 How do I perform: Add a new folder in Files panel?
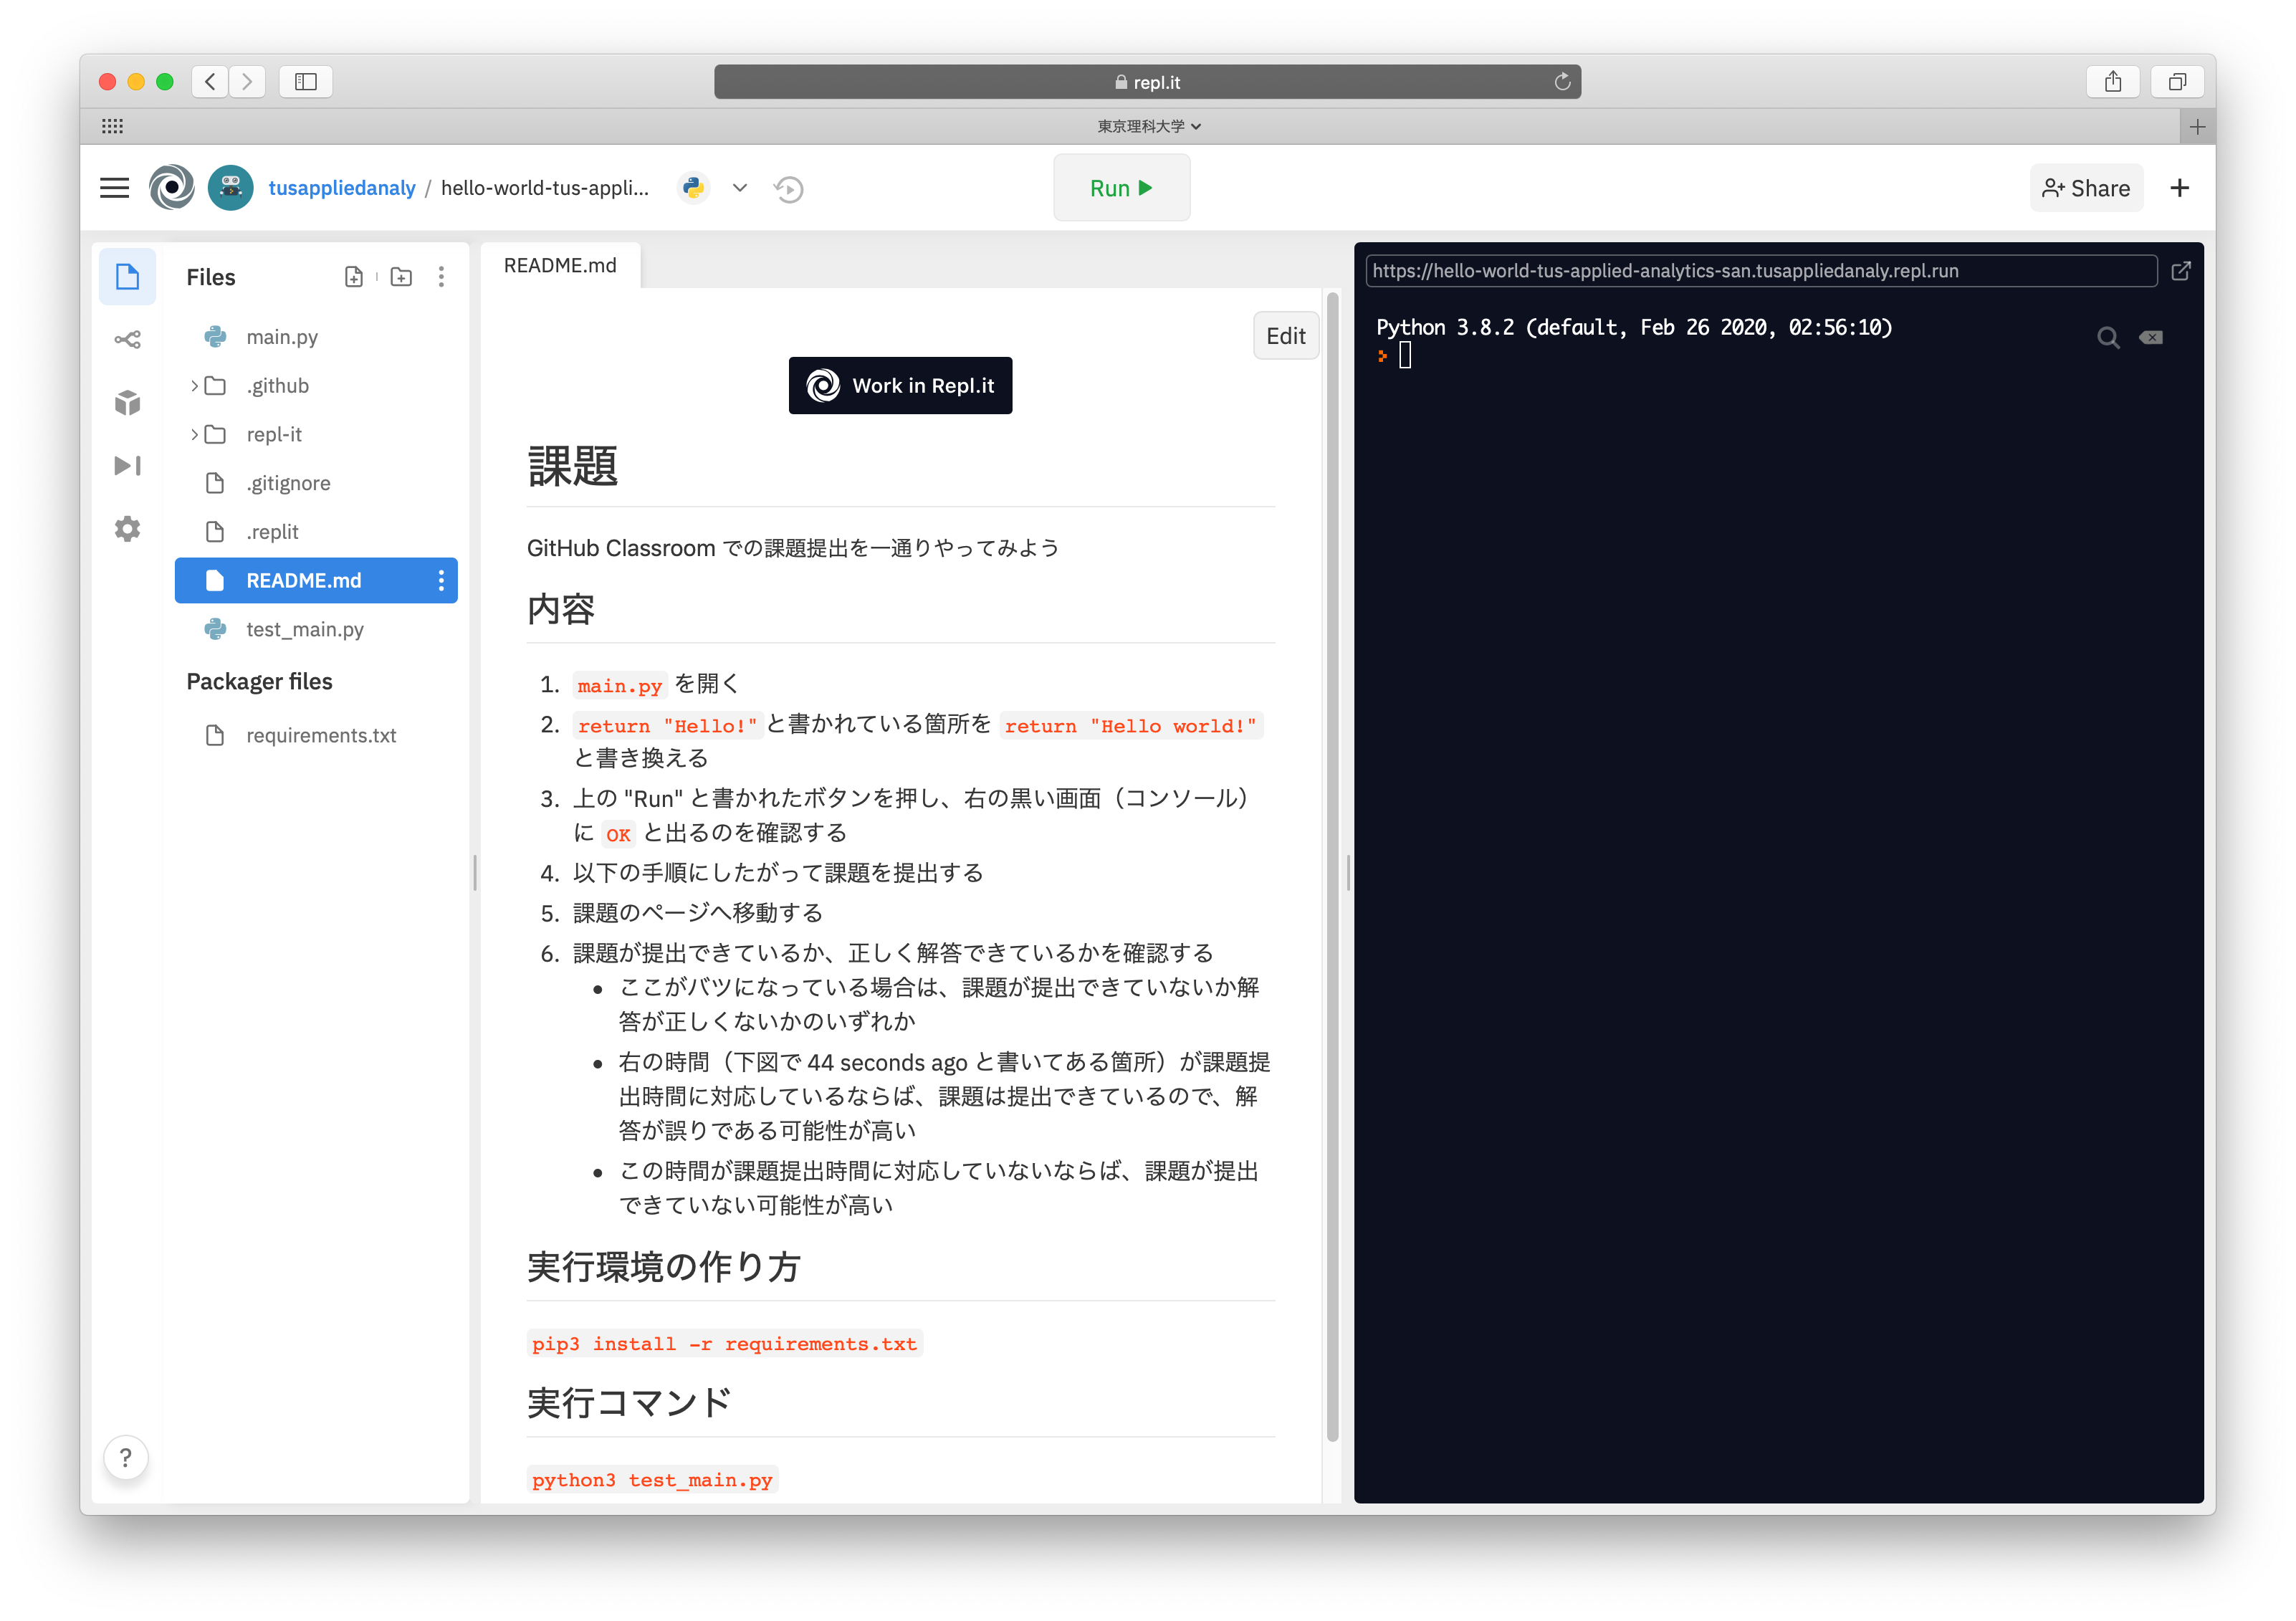tap(401, 277)
